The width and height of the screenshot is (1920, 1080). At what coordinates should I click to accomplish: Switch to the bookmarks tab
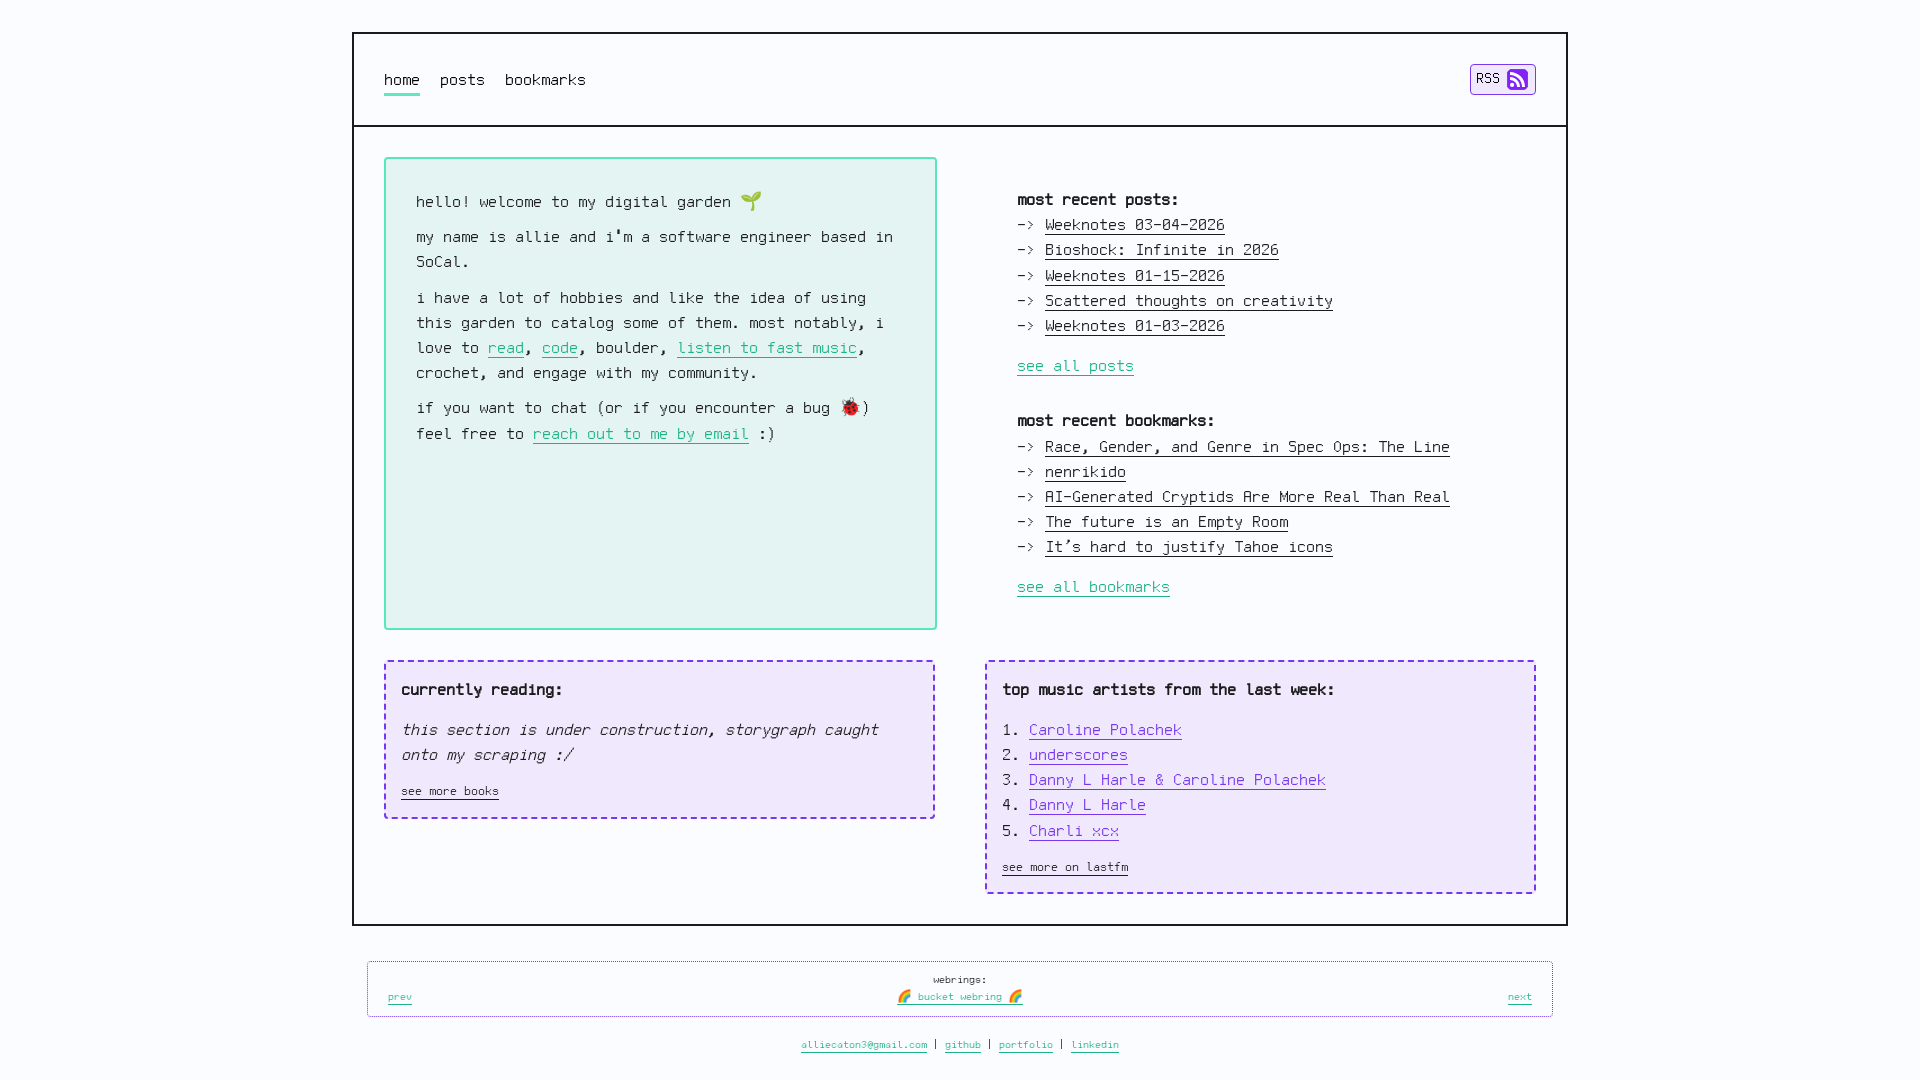click(545, 80)
